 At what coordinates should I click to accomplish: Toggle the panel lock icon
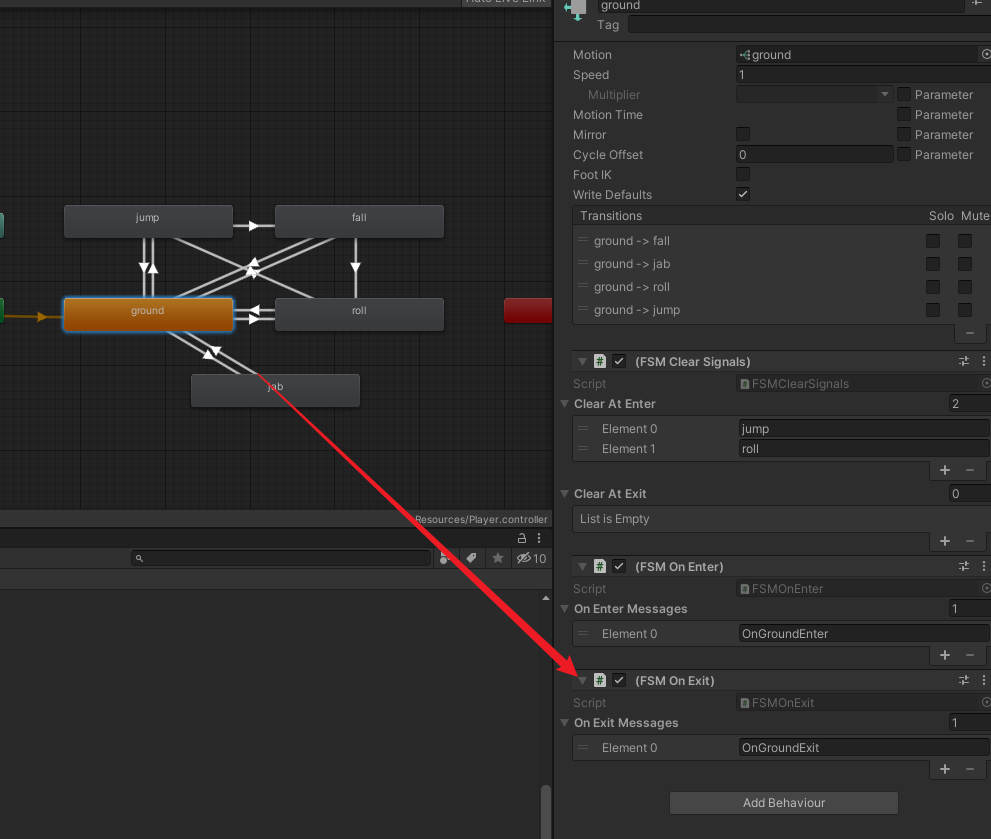(522, 538)
